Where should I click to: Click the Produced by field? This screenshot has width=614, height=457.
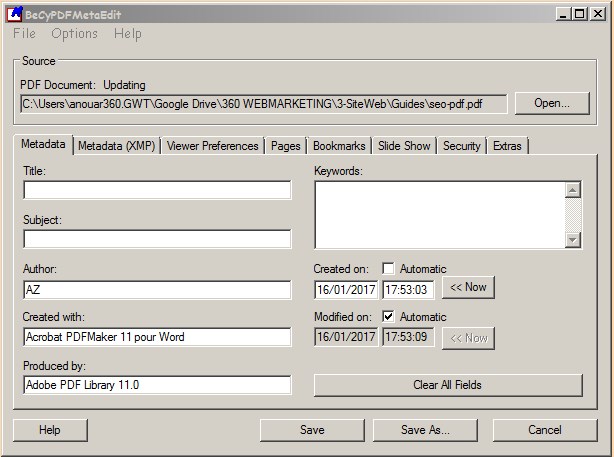tap(157, 385)
